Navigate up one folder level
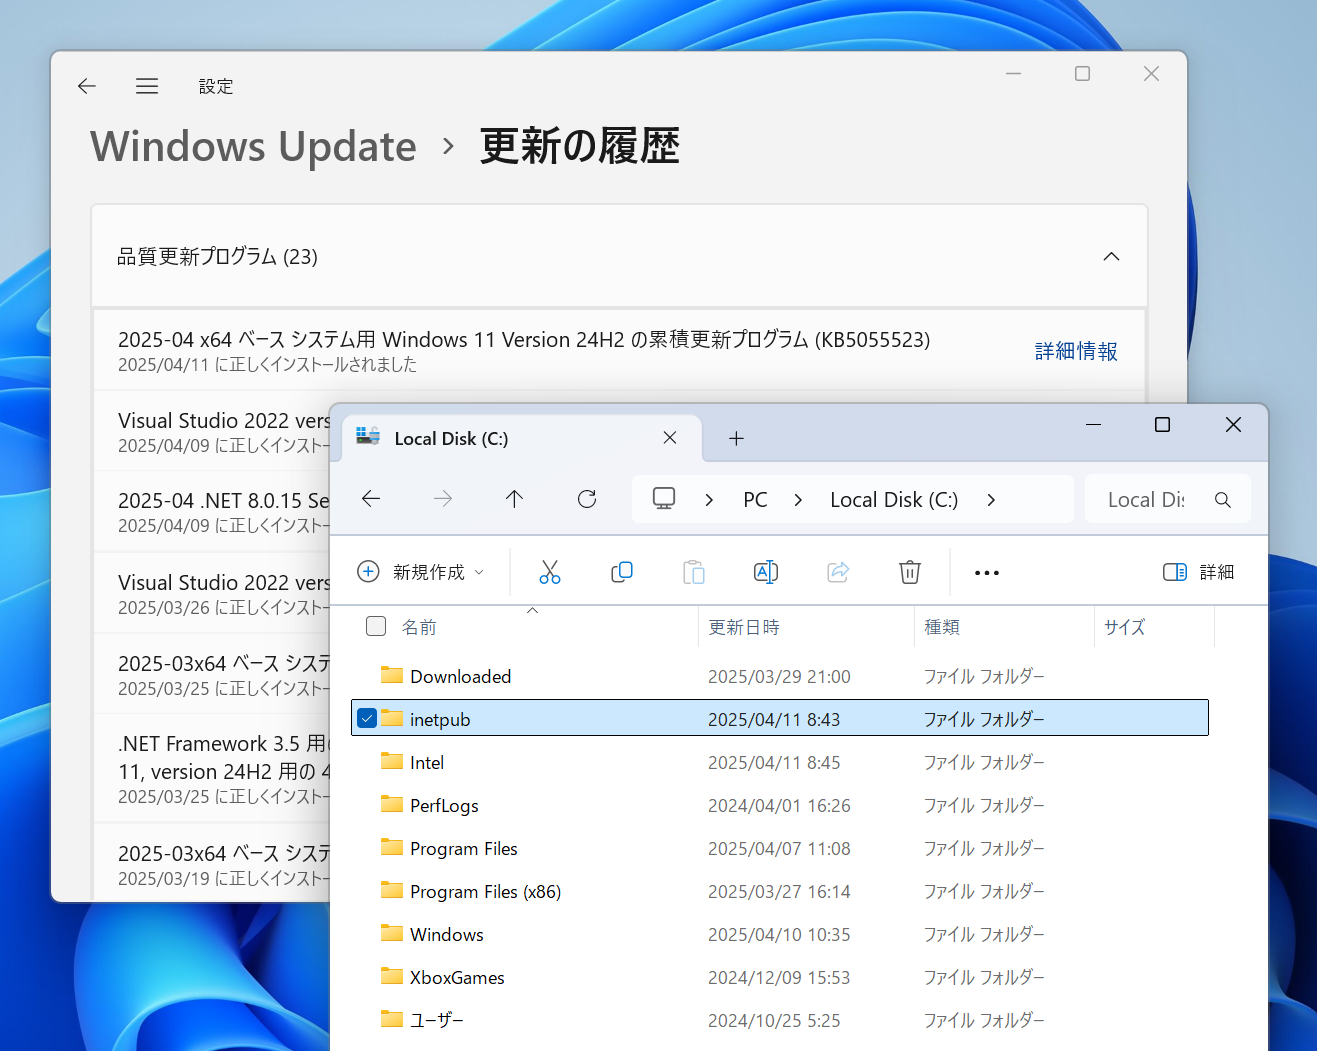Image resolution: width=1317 pixels, height=1051 pixels. coord(514,499)
